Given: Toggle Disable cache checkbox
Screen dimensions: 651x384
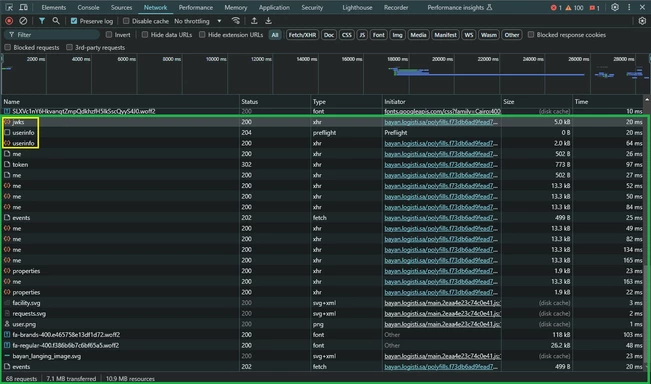Looking at the screenshot, I should tap(126, 21).
